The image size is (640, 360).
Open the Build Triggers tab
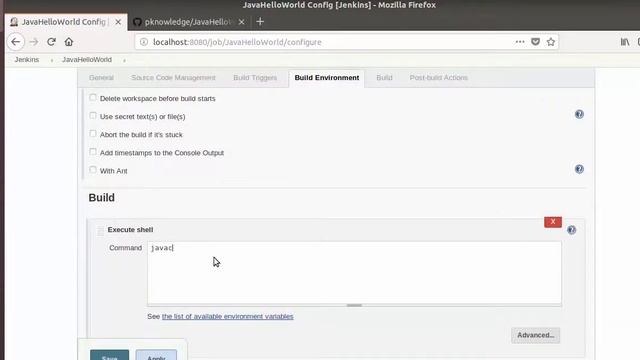(255, 78)
